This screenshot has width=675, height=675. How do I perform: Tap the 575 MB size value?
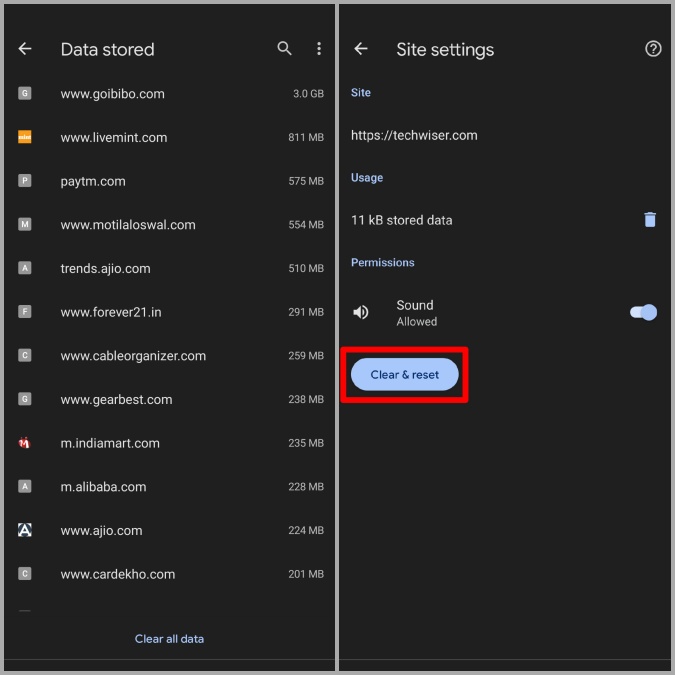306,181
